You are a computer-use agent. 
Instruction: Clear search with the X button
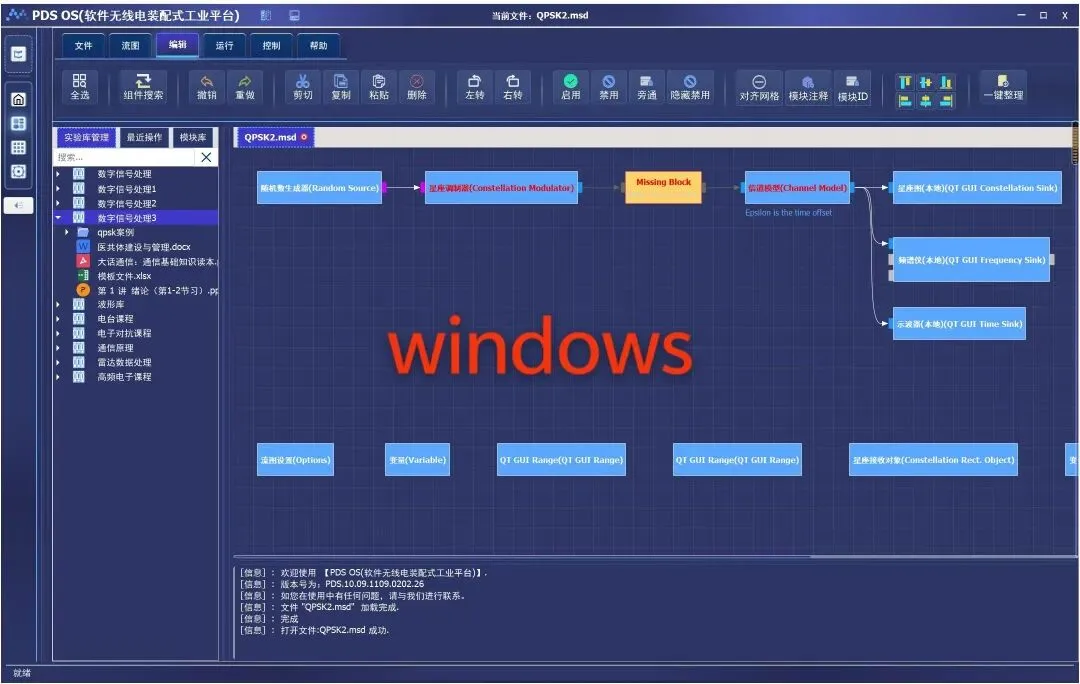coord(206,158)
